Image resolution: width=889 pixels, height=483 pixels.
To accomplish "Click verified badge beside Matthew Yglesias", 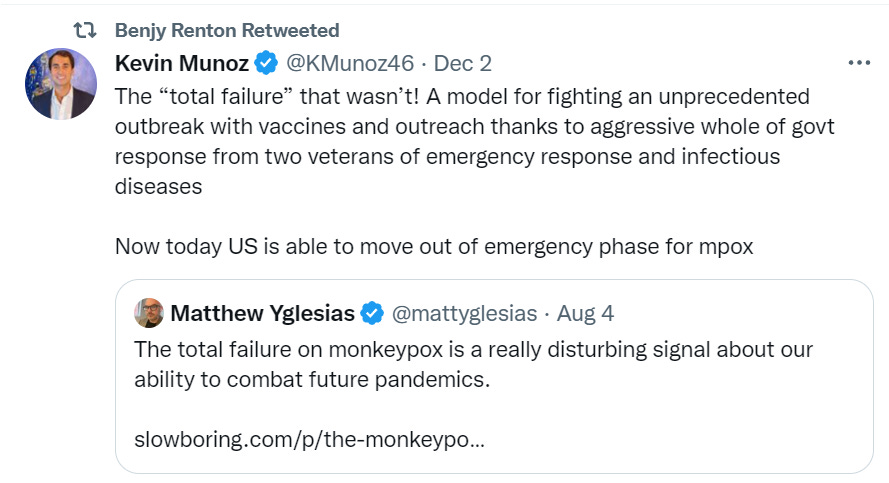I will [372, 313].
